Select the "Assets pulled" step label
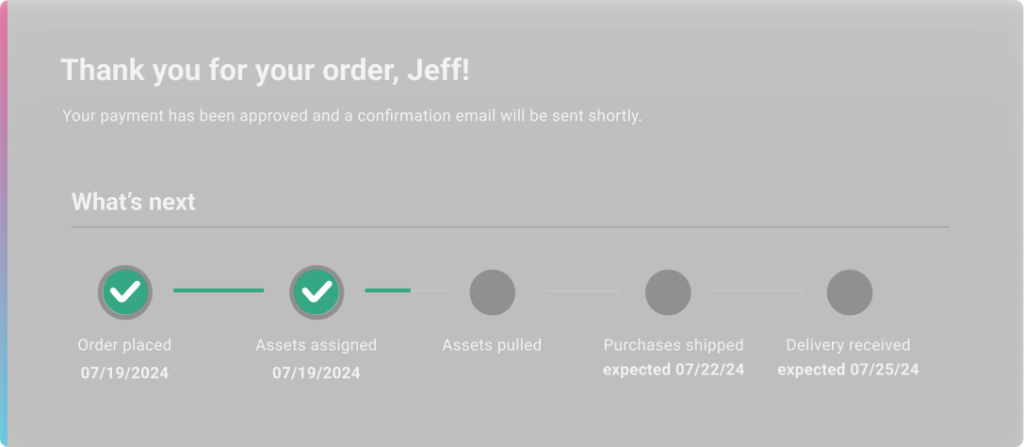This screenshot has height=447, width=1024. click(x=492, y=345)
